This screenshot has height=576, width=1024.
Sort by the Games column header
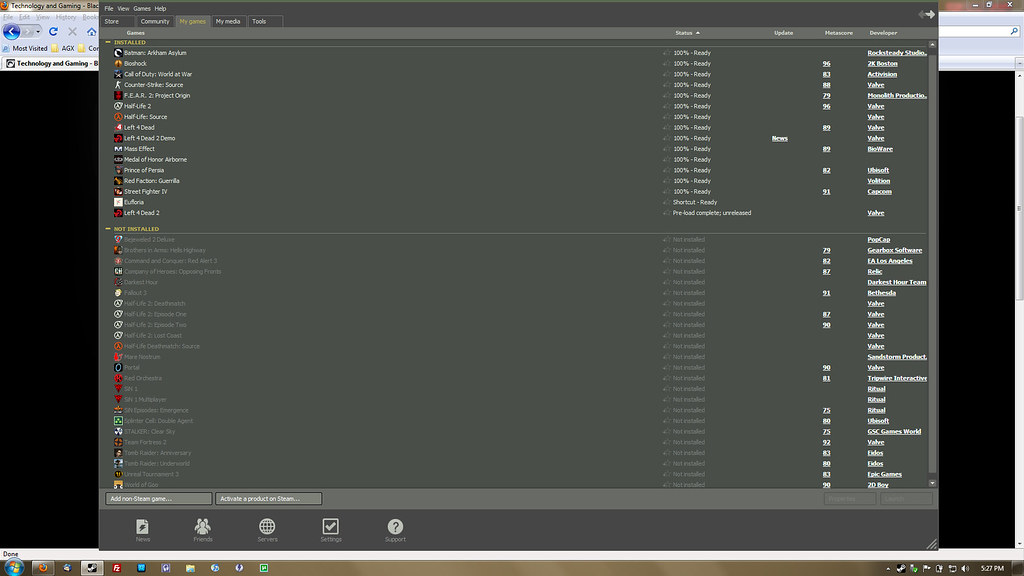(136, 33)
